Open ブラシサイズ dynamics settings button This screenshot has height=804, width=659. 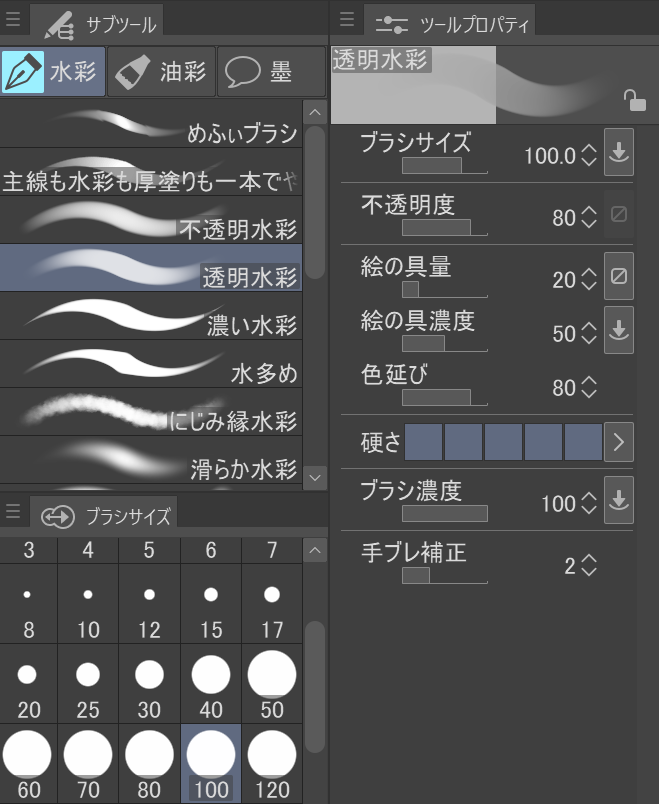618,152
